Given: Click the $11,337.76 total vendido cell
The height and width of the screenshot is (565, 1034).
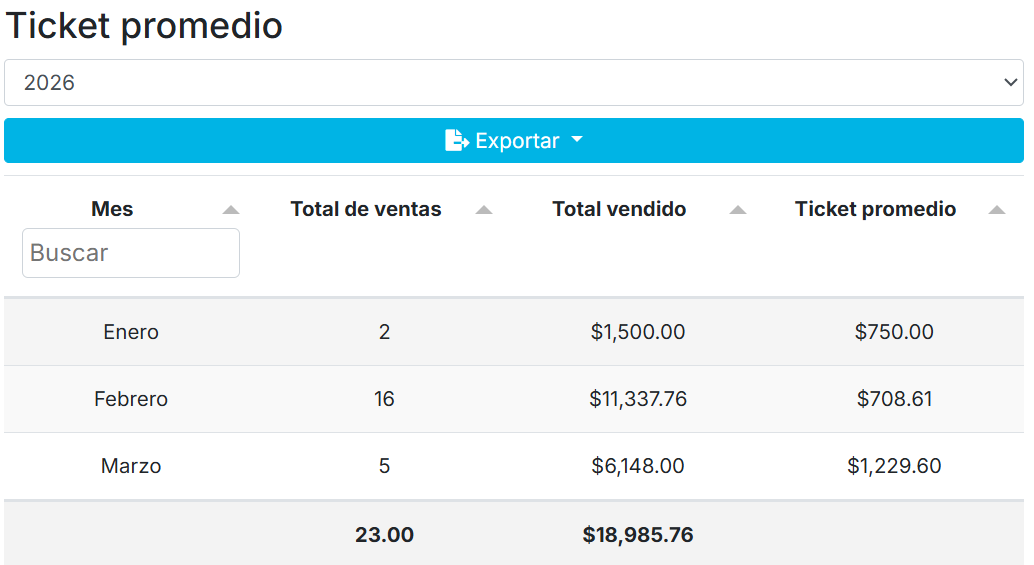Looking at the screenshot, I should tap(638, 399).
